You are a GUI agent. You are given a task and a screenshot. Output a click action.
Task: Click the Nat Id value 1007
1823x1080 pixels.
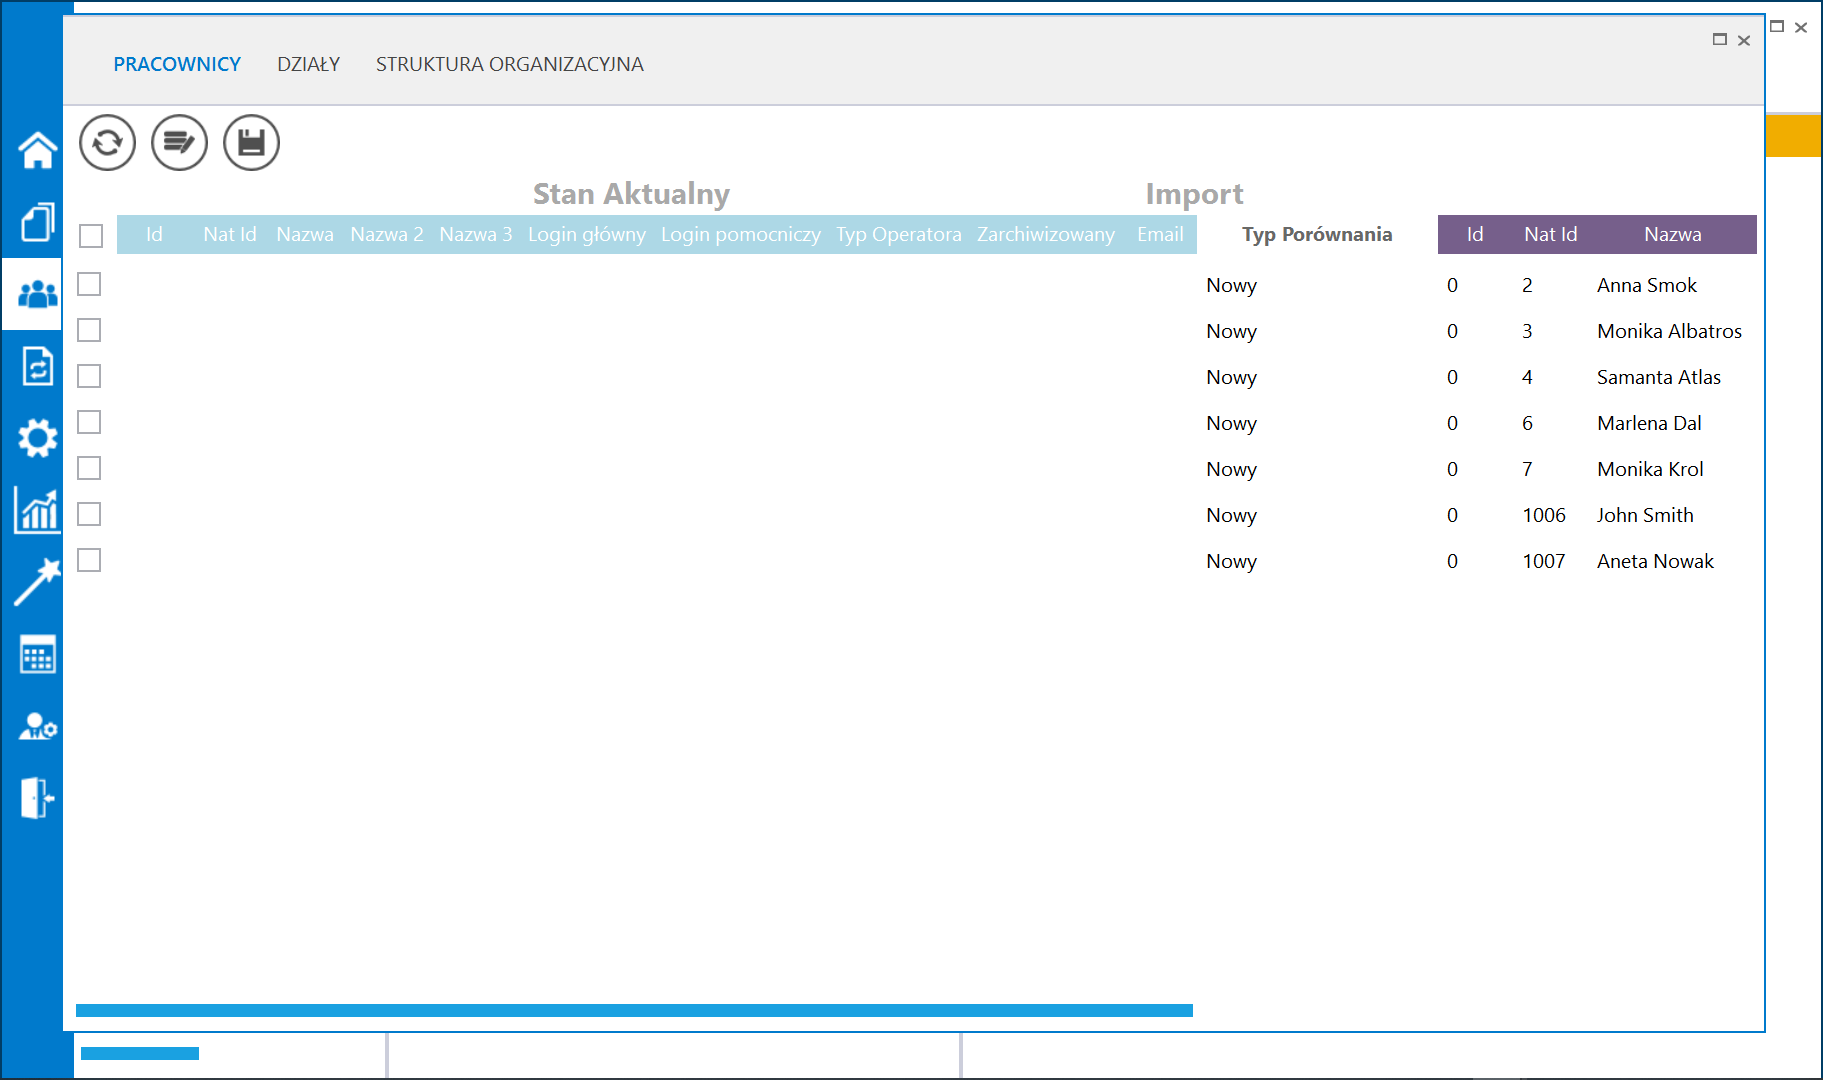1544,561
